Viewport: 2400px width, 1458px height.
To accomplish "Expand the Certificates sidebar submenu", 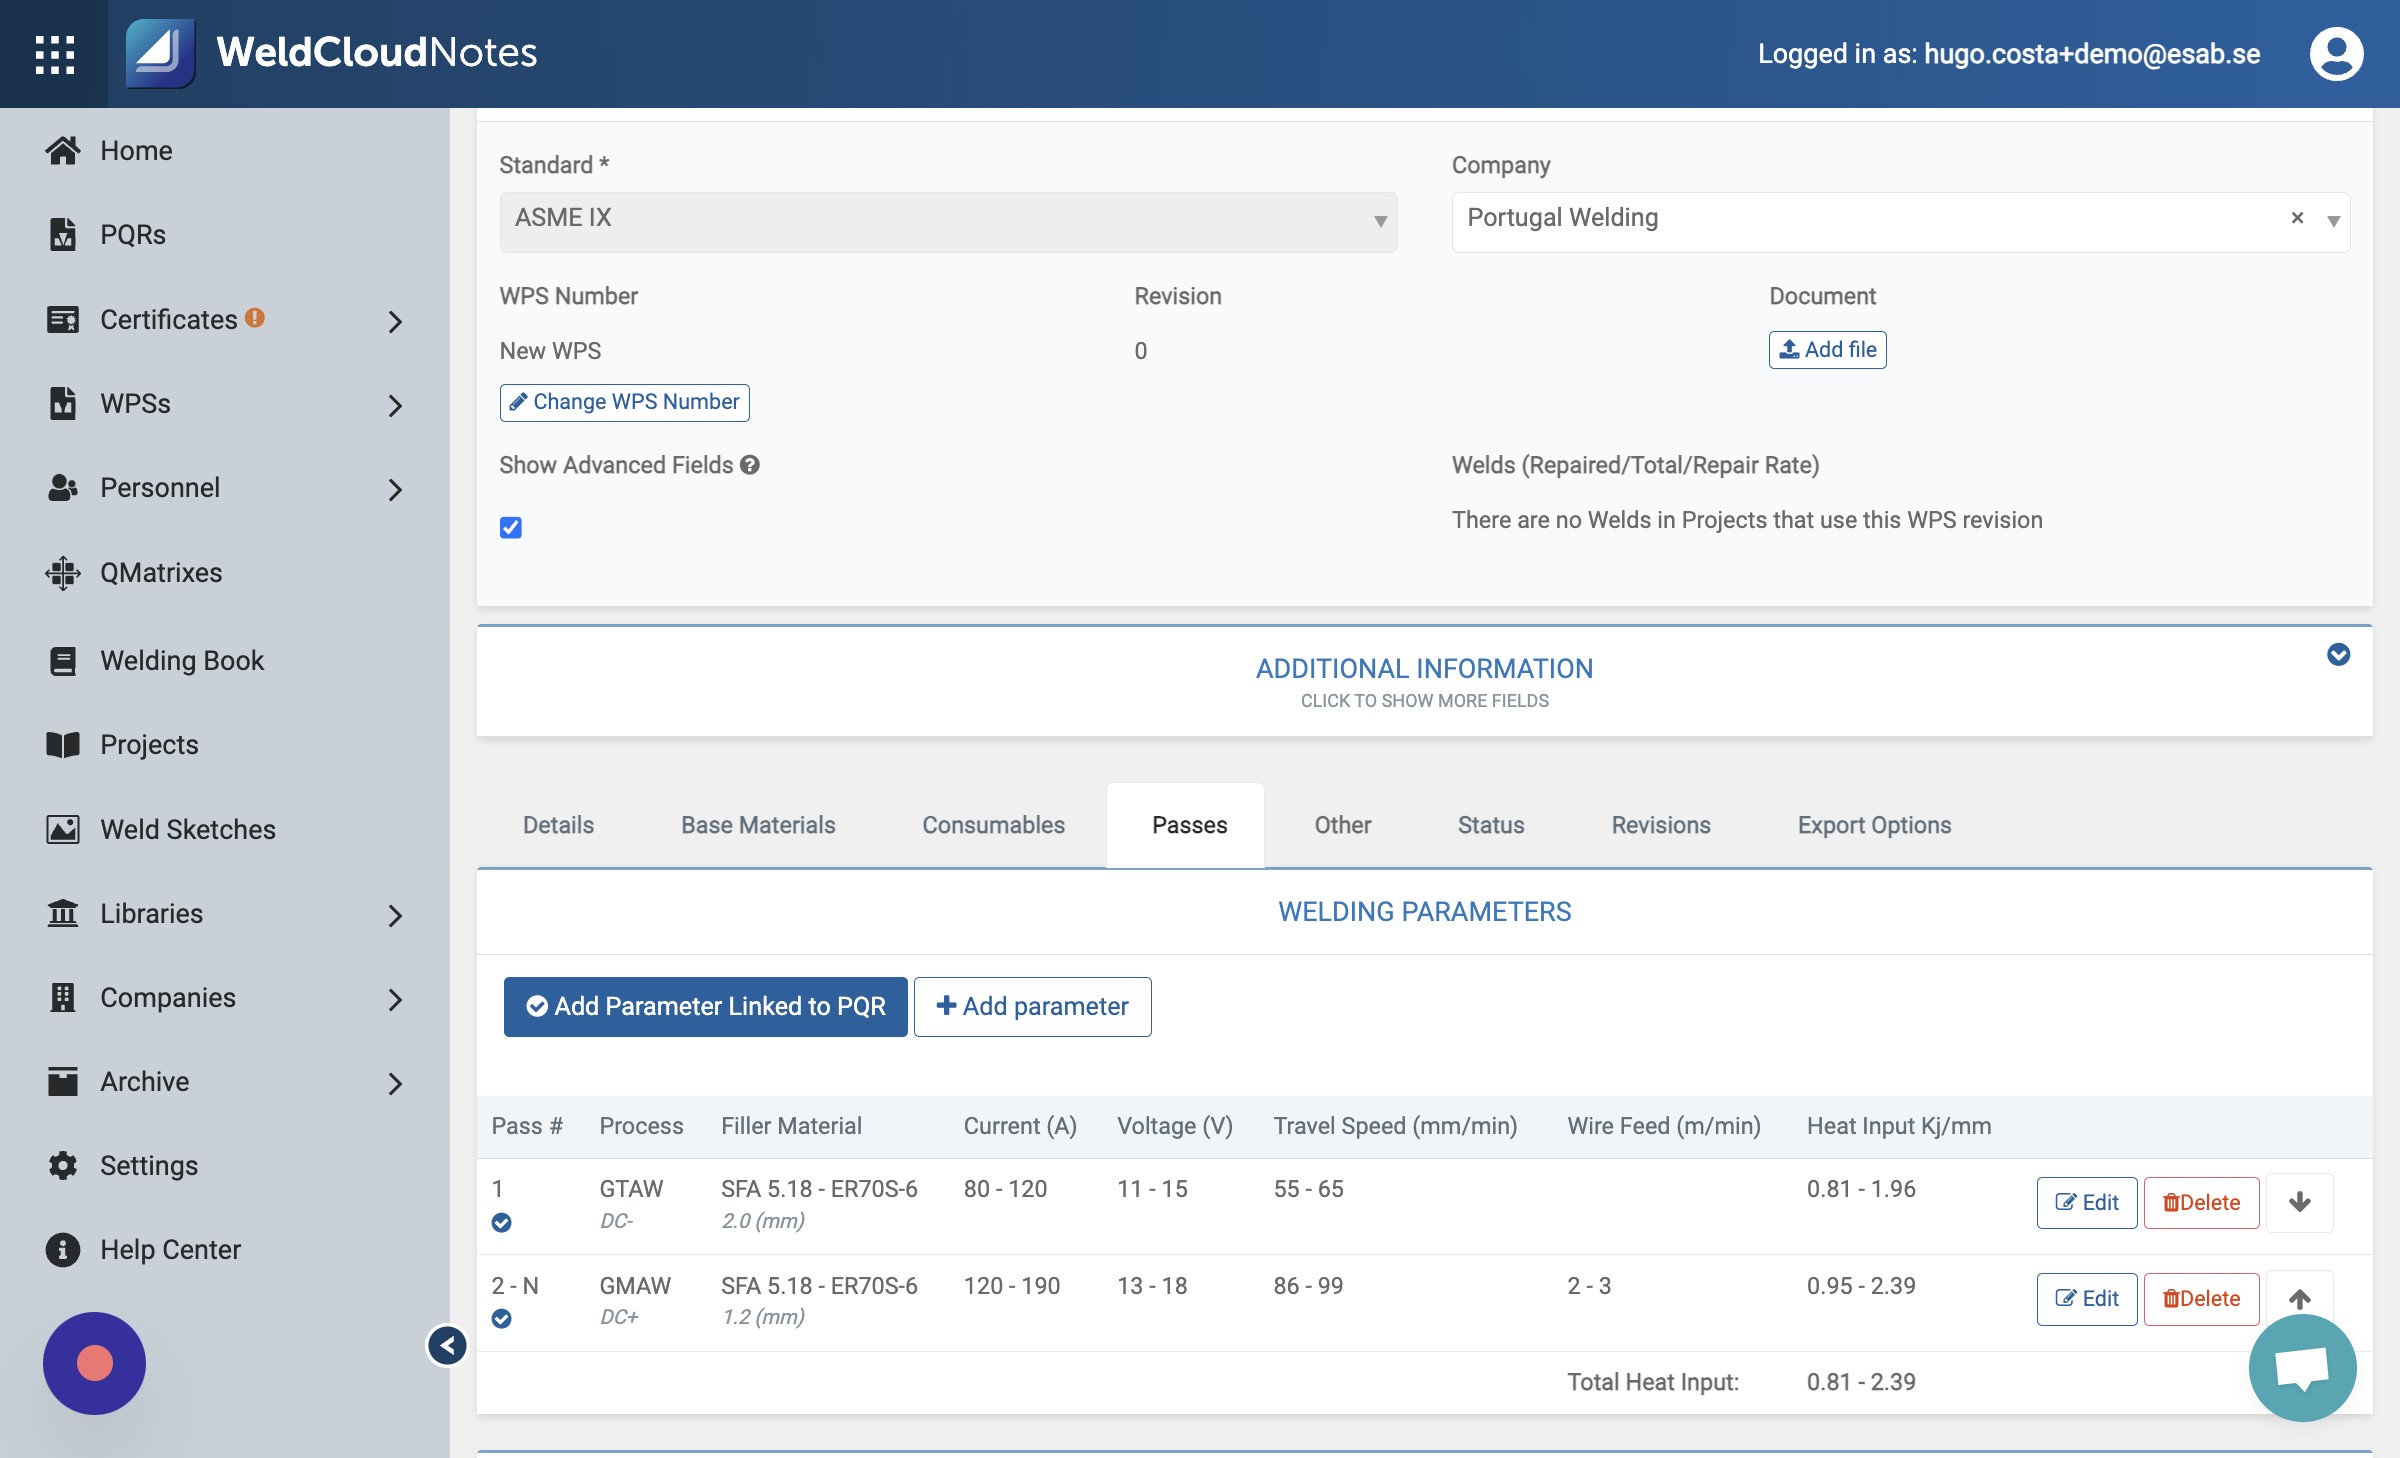I will 395,321.
